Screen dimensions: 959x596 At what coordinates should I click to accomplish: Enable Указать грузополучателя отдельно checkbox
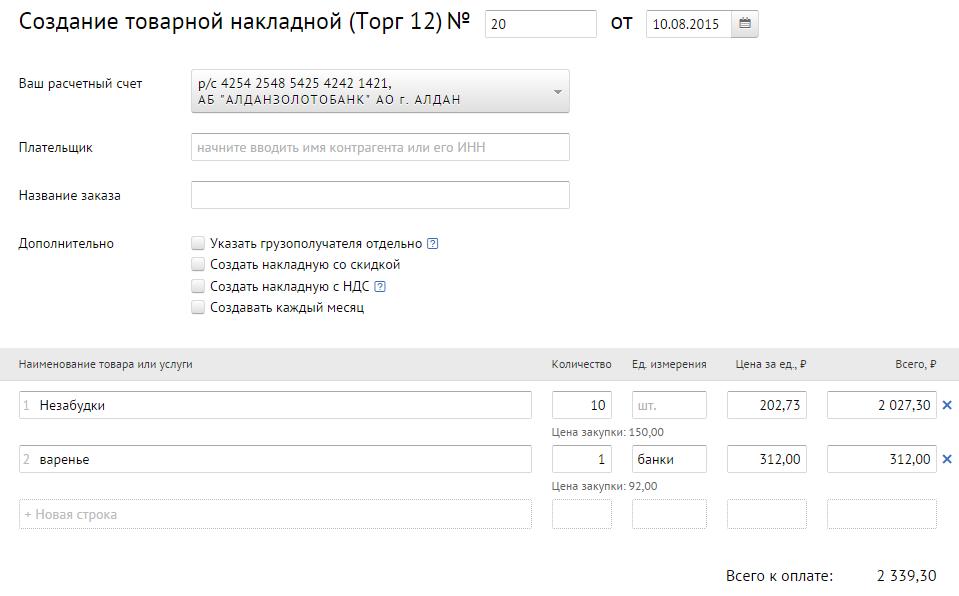198,243
